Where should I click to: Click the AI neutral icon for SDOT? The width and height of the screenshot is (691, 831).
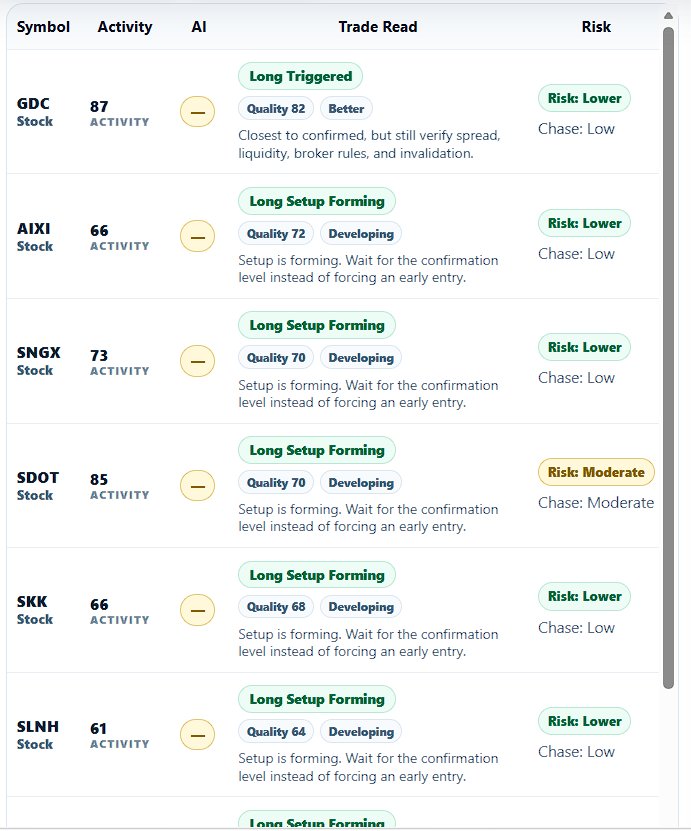[x=198, y=486]
